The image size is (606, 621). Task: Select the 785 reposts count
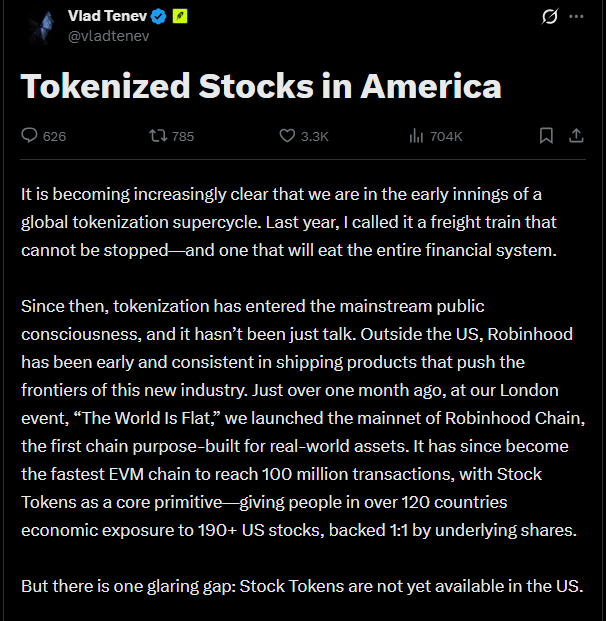coord(183,137)
